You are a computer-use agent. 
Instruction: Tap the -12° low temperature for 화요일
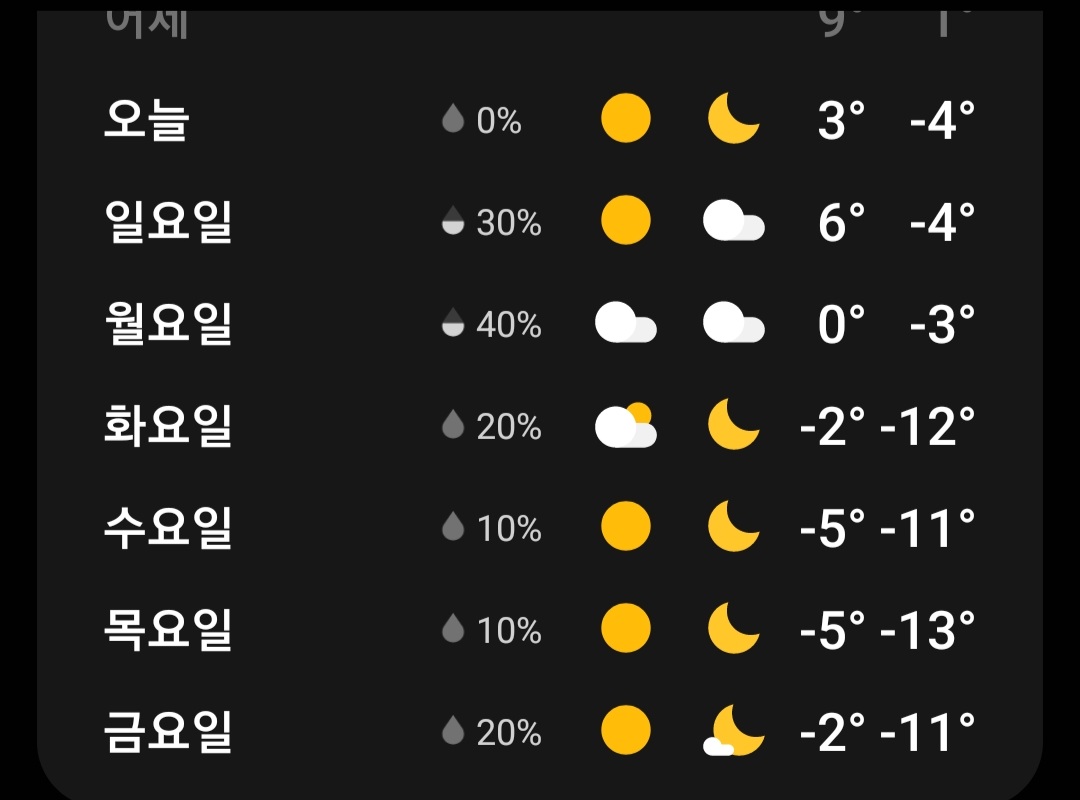coord(927,427)
